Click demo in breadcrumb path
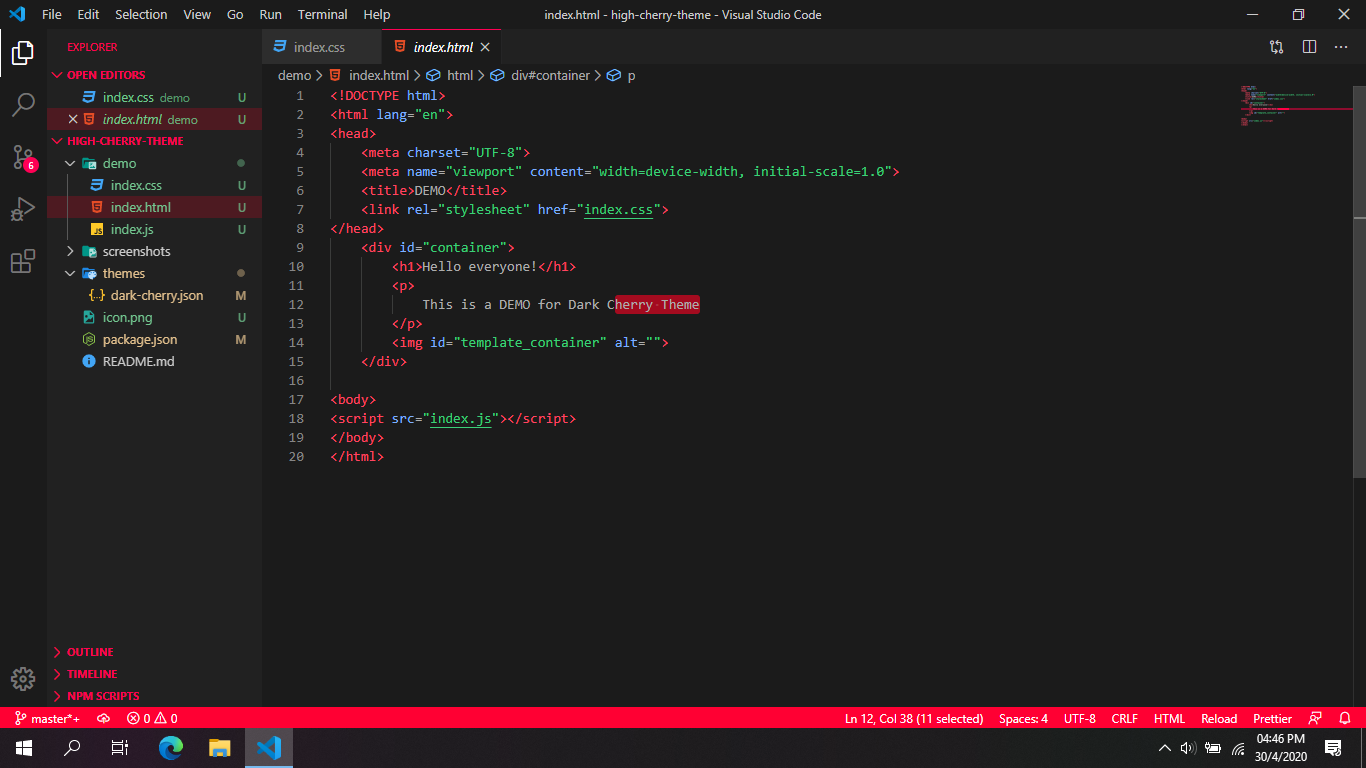The height and width of the screenshot is (768, 1366). click(294, 75)
